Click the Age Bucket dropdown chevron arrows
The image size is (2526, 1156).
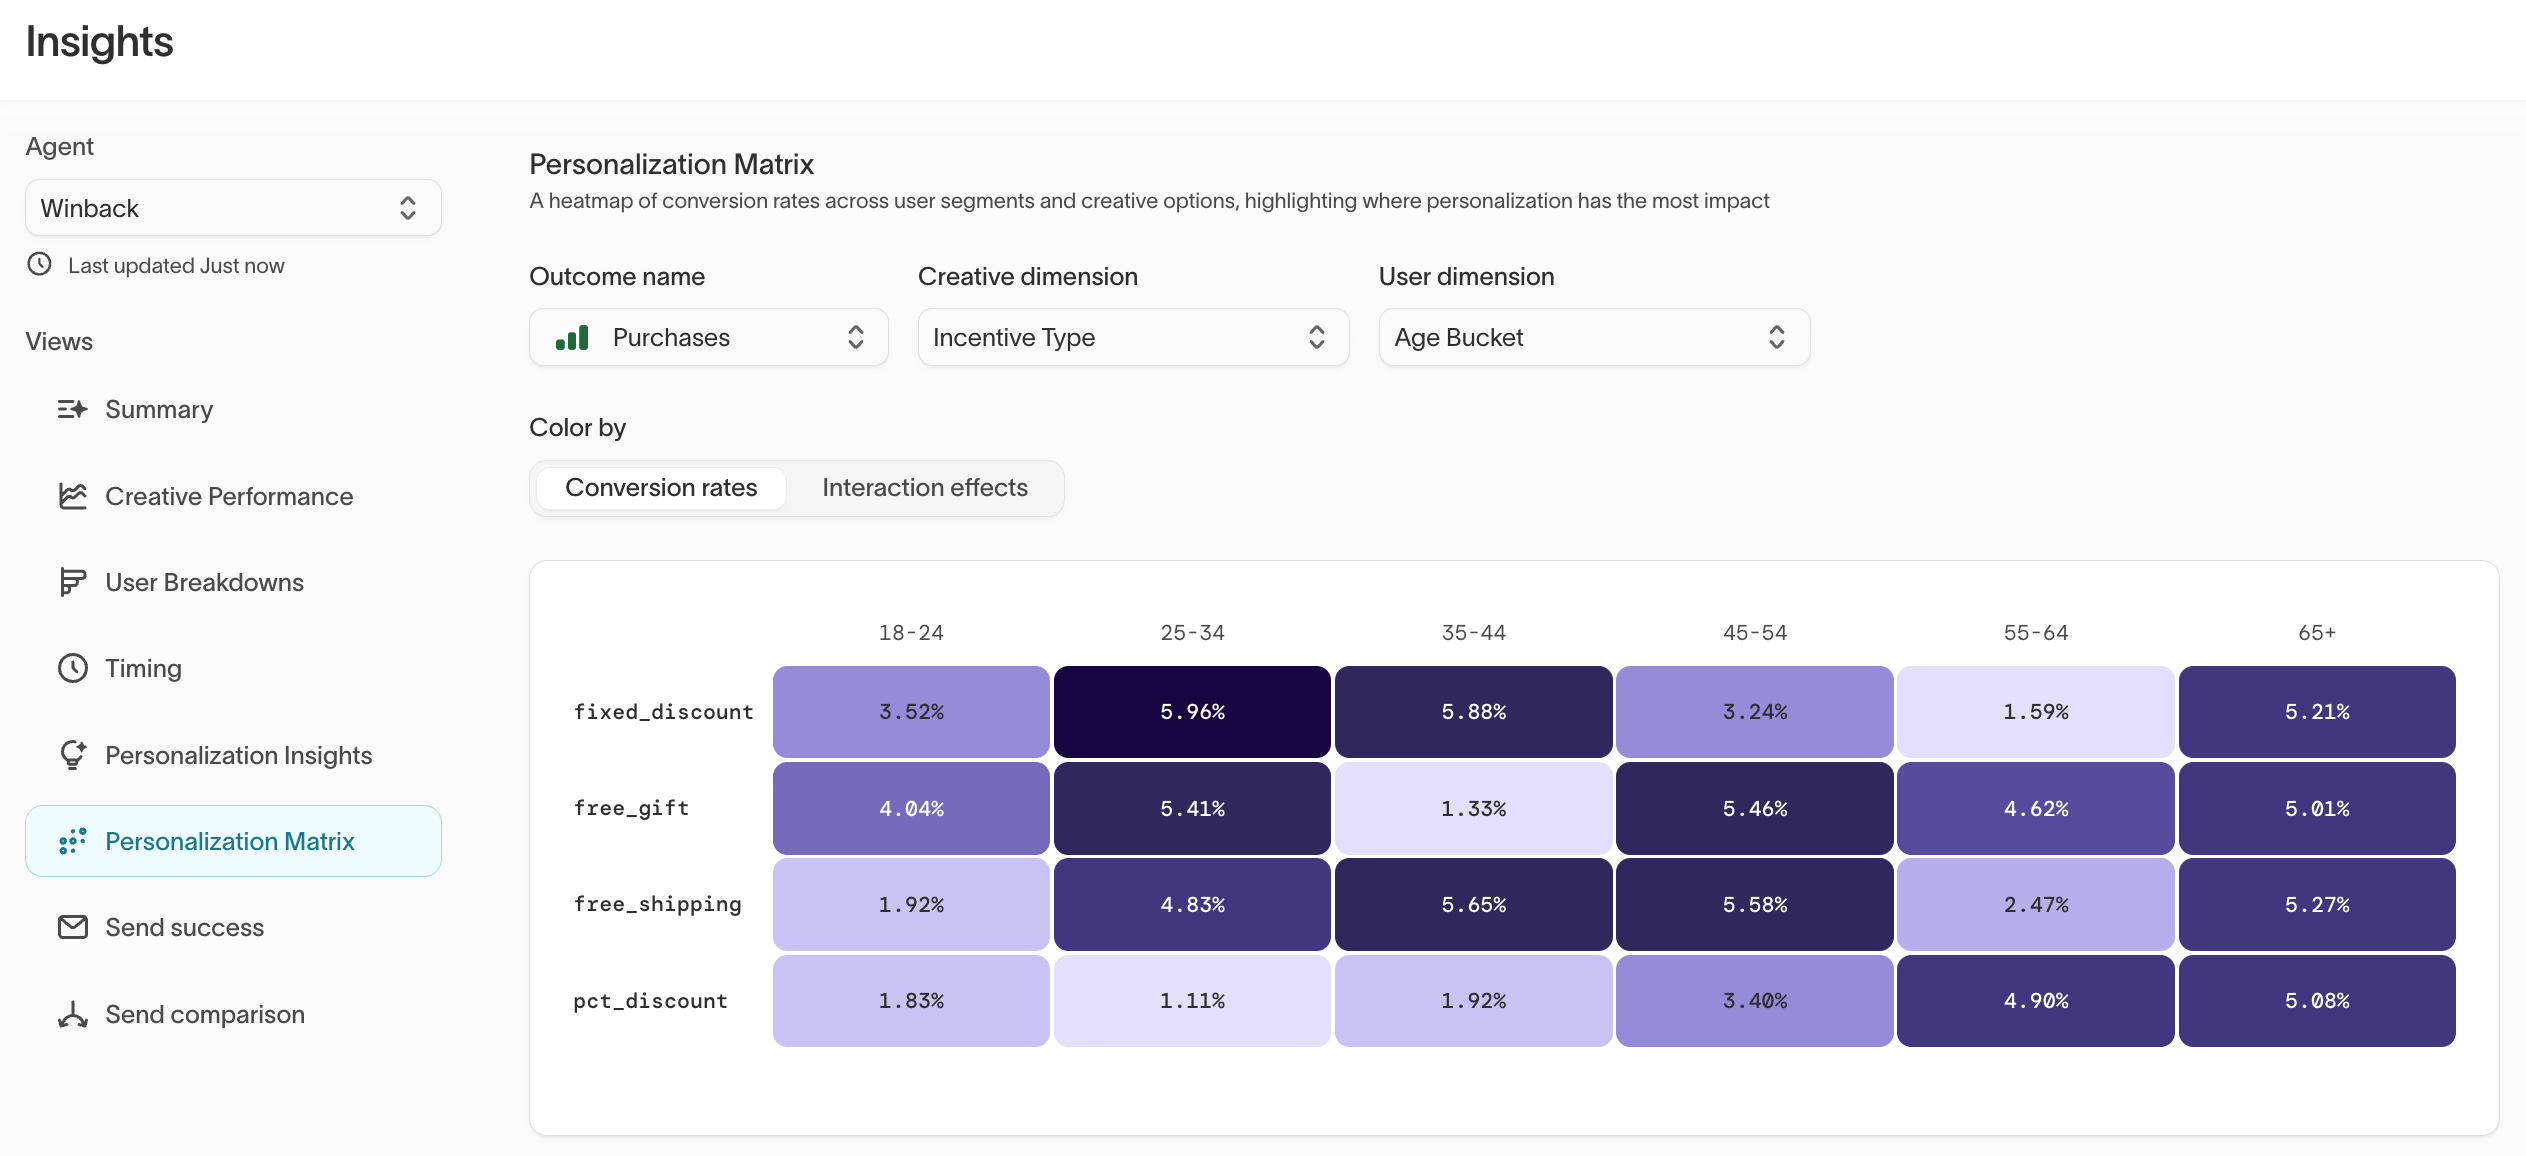coord(1777,337)
